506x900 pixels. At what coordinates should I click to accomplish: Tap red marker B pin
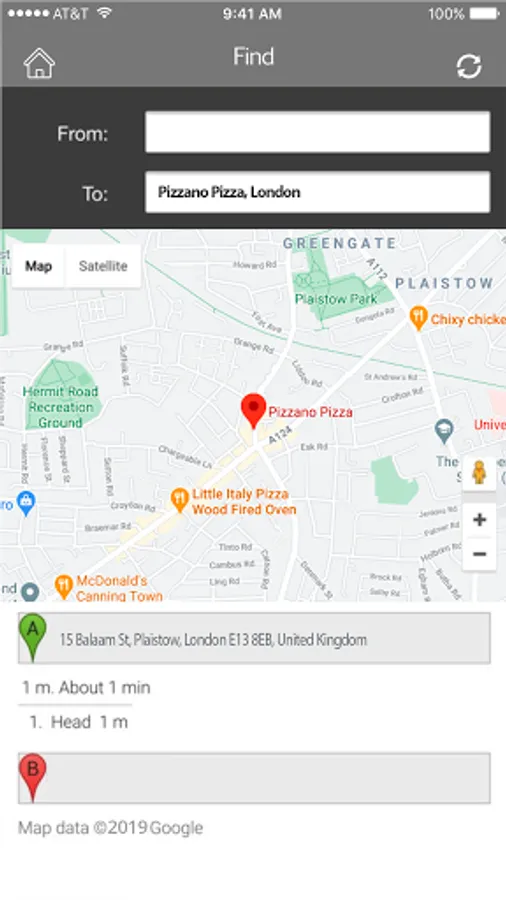[33, 777]
